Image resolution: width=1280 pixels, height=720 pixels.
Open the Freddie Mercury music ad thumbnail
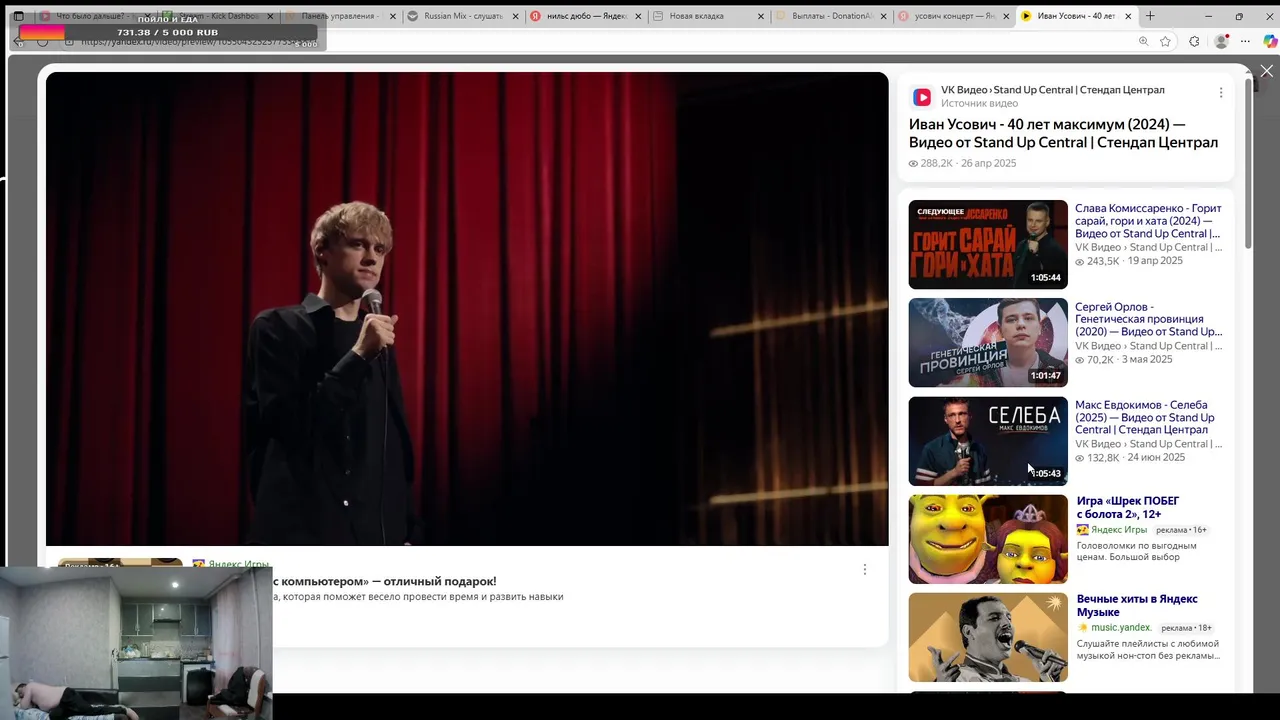pyautogui.click(x=988, y=637)
